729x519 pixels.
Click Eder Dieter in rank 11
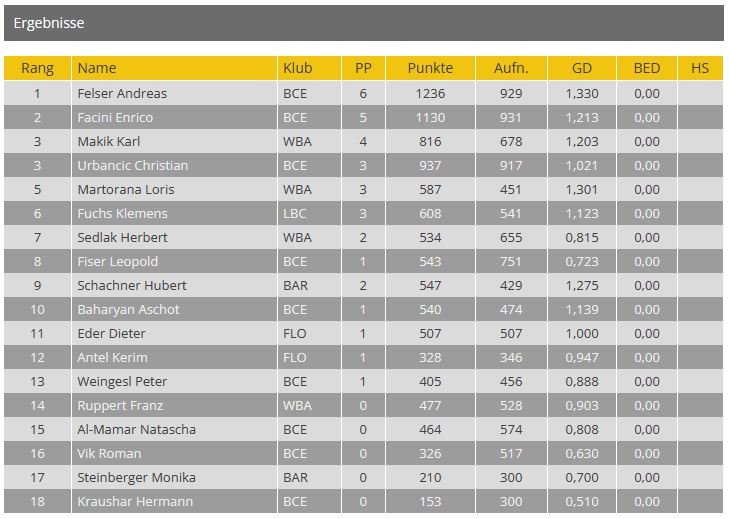pos(111,333)
